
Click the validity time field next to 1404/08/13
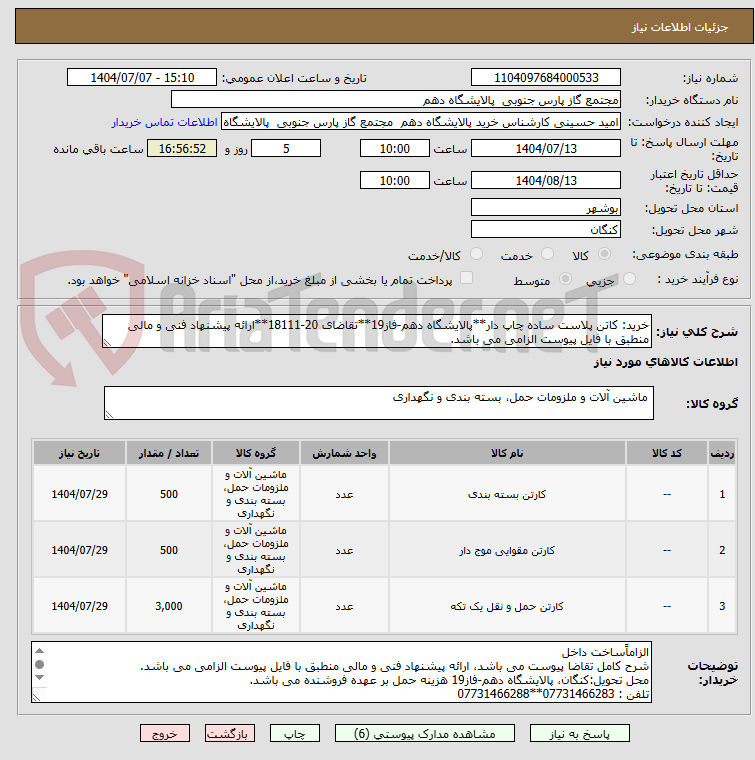click(394, 180)
